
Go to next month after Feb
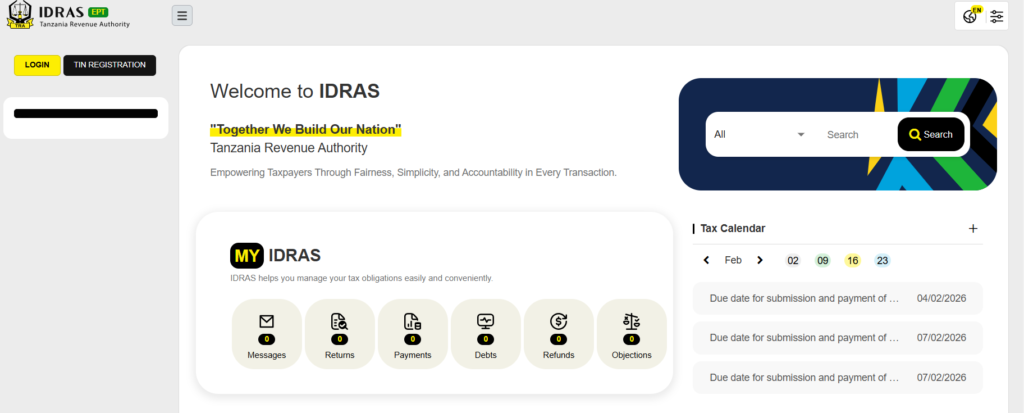(x=760, y=260)
